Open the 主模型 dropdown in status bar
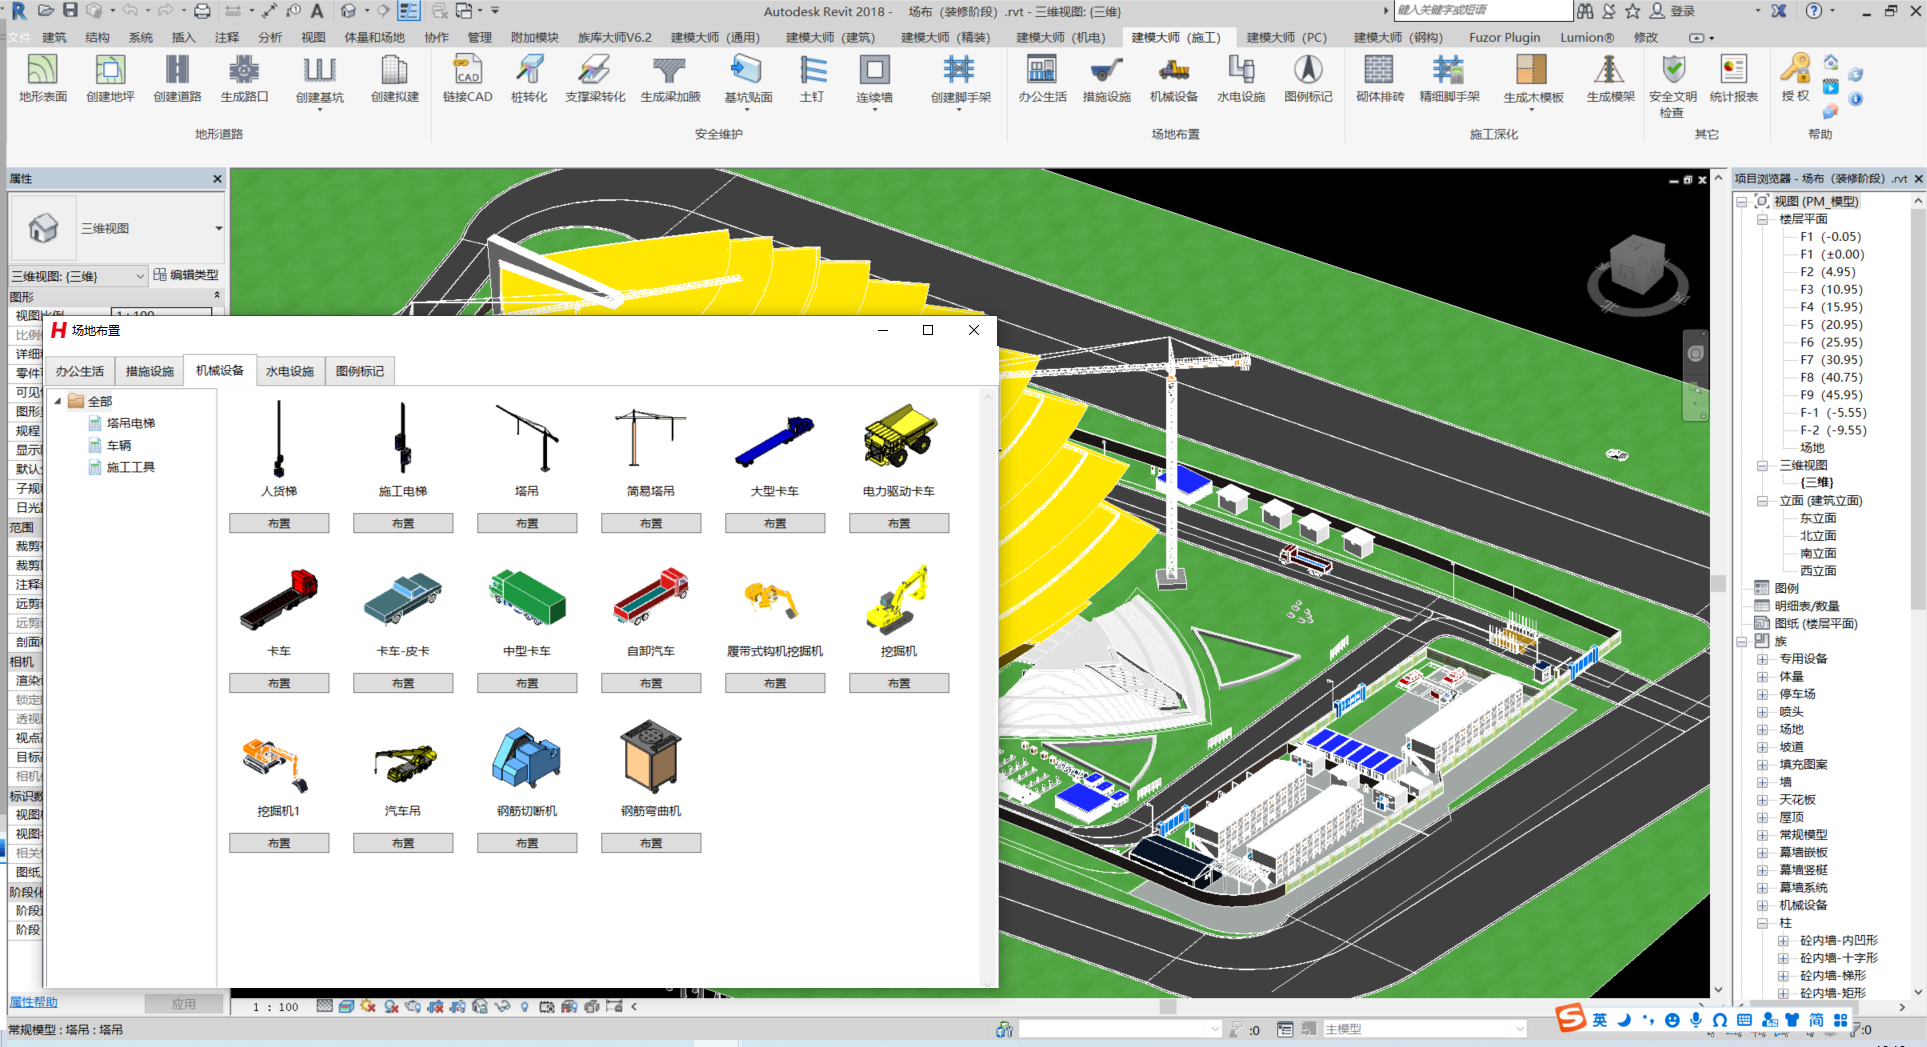The height and width of the screenshot is (1047, 1927). click(x=1424, y=1029)
